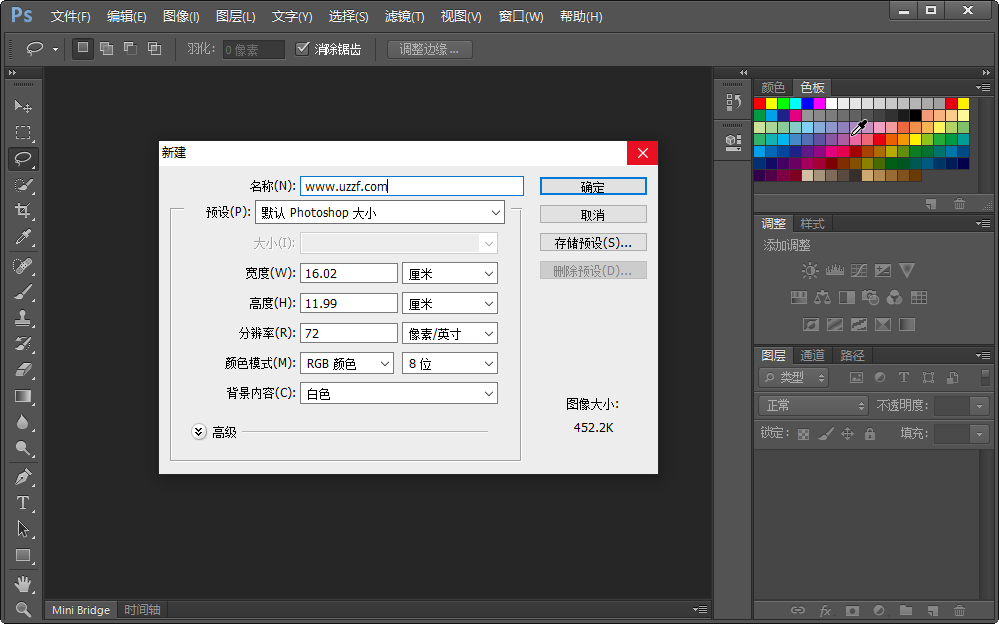Add a Color Balance adjustment
Screen dimensions: 999x624
(823, 298)
